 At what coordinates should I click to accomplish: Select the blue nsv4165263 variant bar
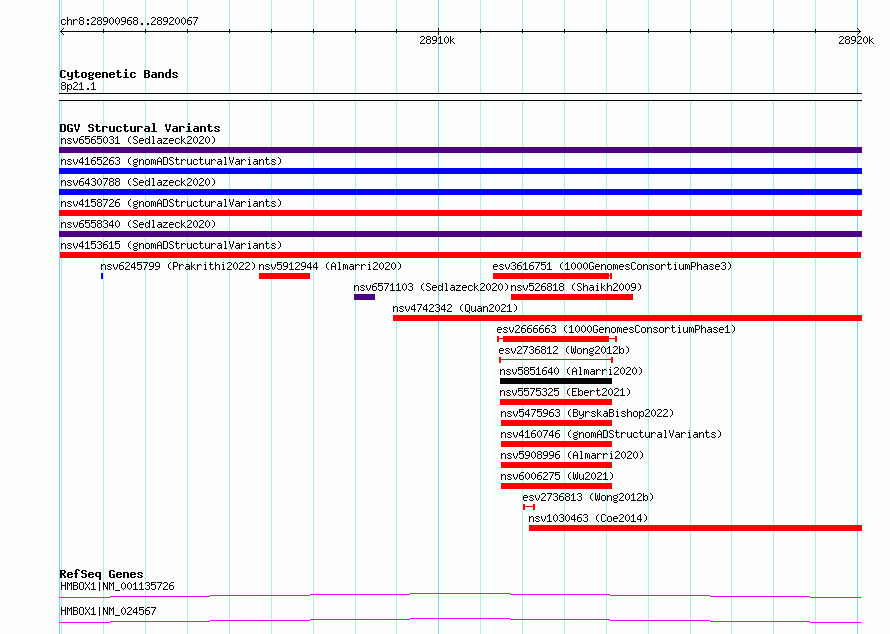(460, 171)
